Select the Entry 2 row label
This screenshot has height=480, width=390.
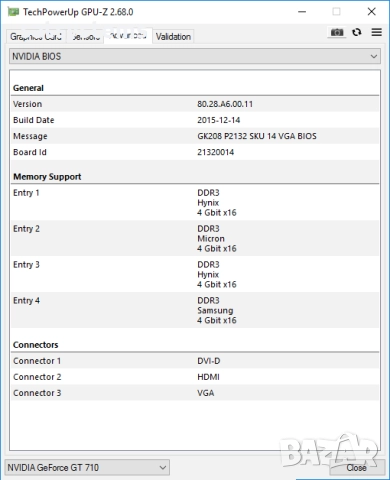[26, 229]
